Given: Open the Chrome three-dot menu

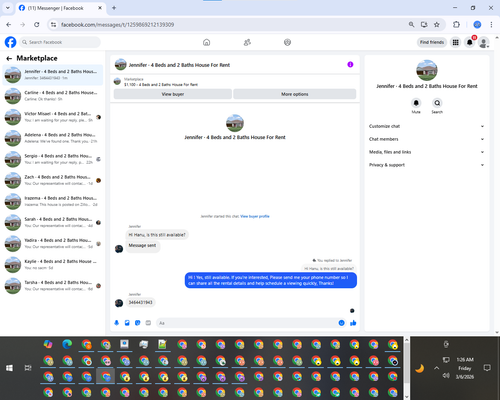Looking at the screenshot, I should (491, 25).
